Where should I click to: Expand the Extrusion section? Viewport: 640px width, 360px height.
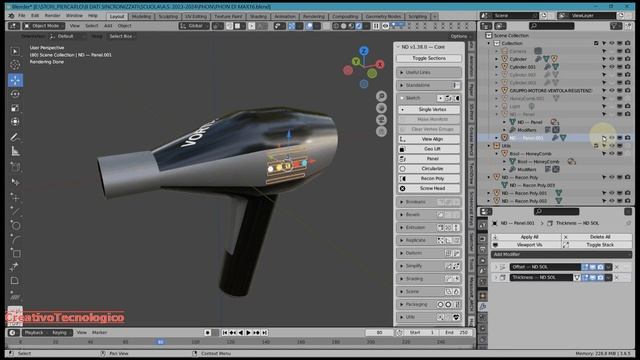pyautogui.click(x=429, y=227)
